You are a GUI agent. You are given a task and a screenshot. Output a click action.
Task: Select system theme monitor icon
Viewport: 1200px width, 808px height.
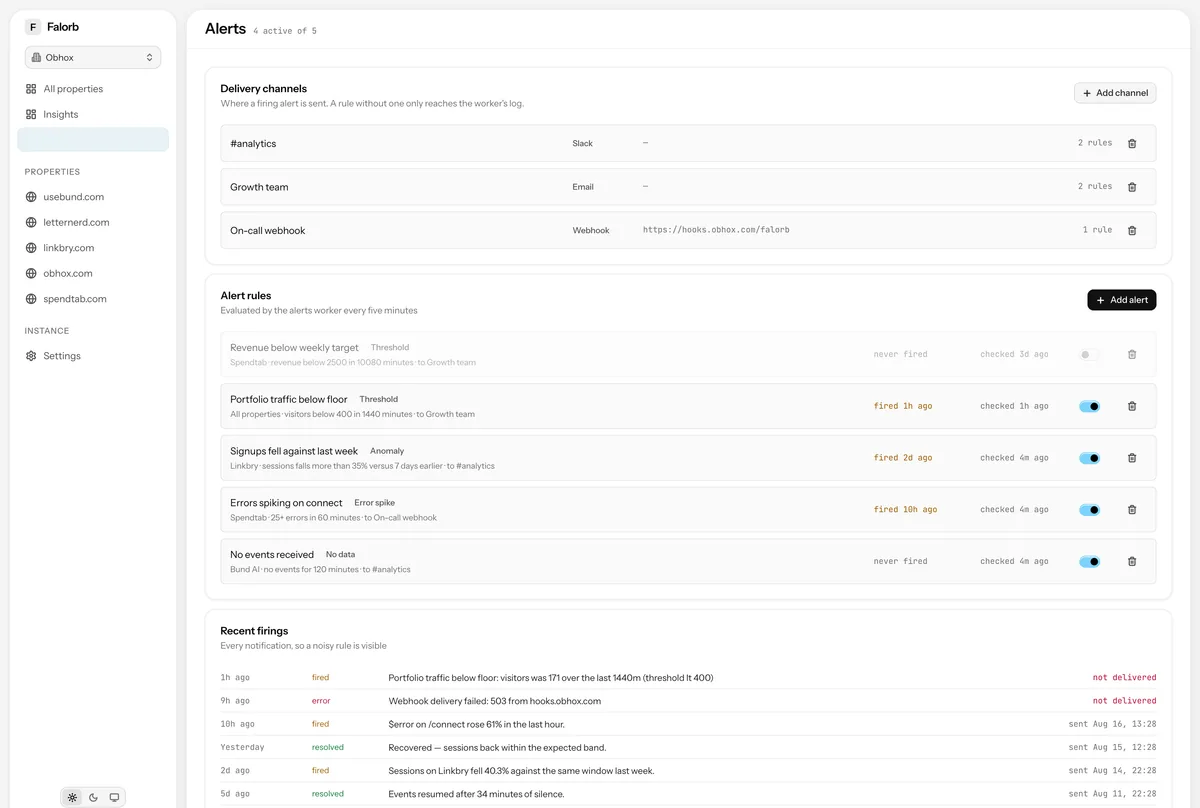pos(114,797)
